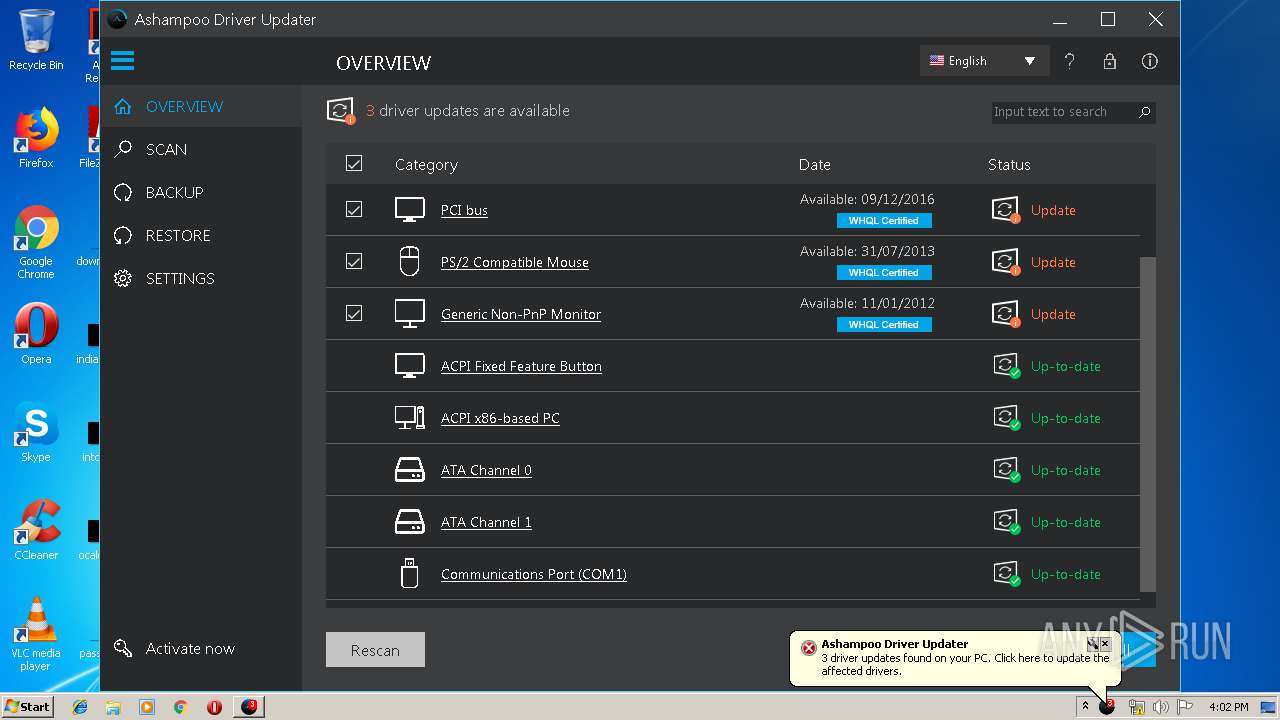Uncheck the PS/2 Compatible Mouse checkbox
The image size is (1280, 720).
point(354,261)
